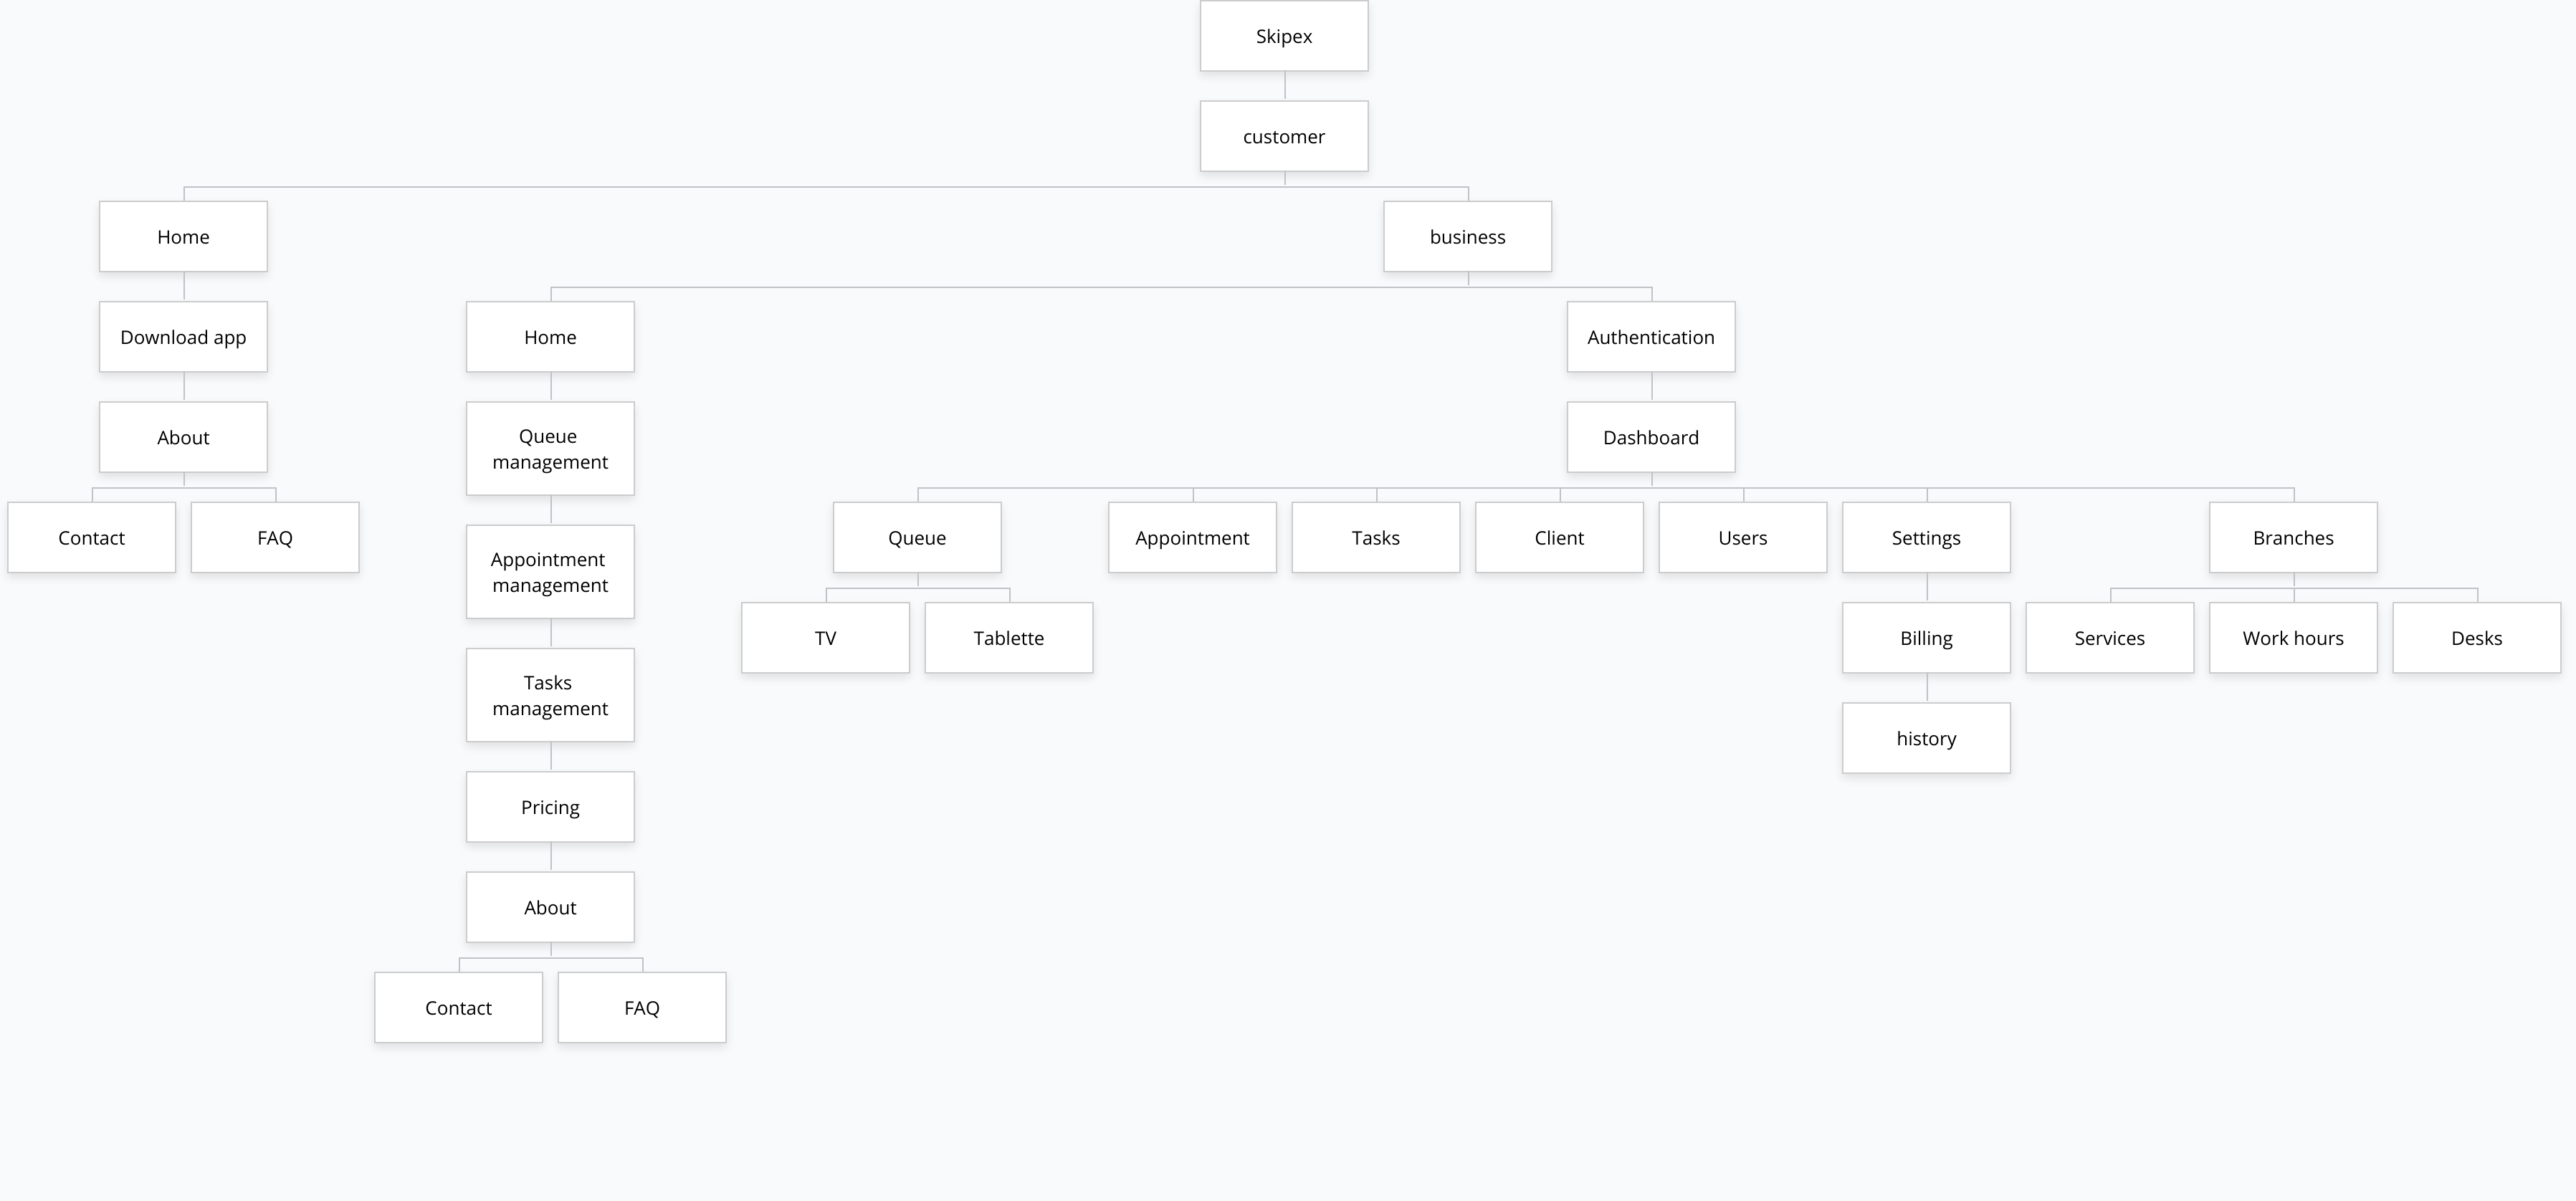The width and height of the screenshot is (2576, 1201).
Task: Click the Services node
Action: (x=2109, y=638)
